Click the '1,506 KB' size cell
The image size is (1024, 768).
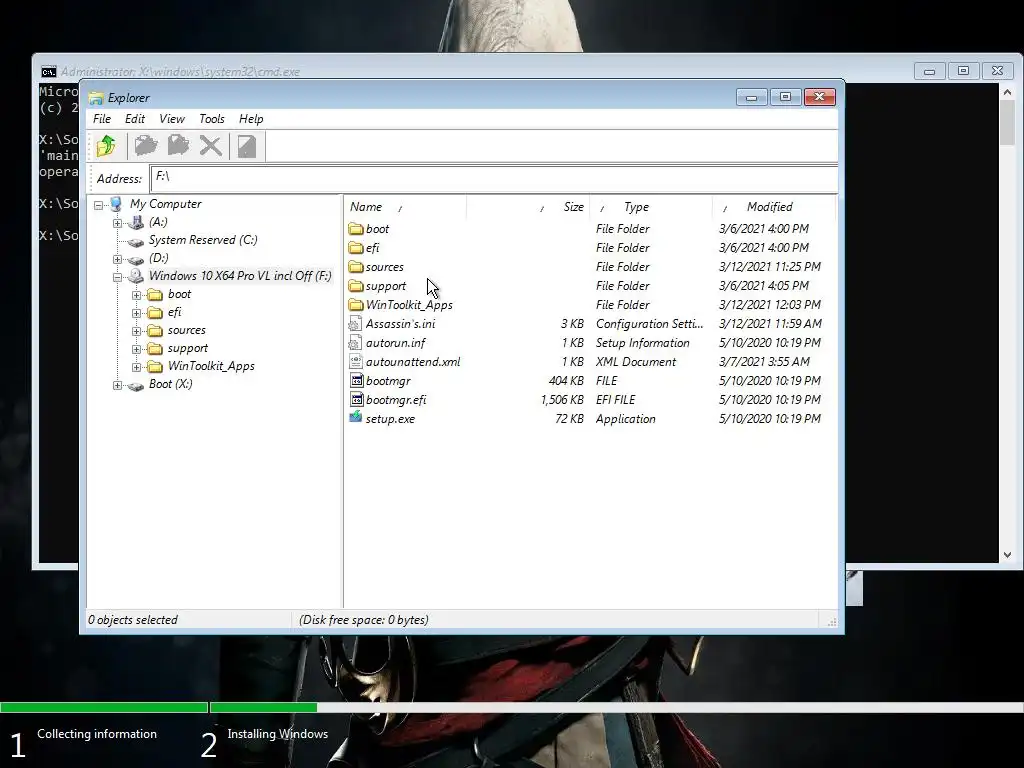(562, 400)
